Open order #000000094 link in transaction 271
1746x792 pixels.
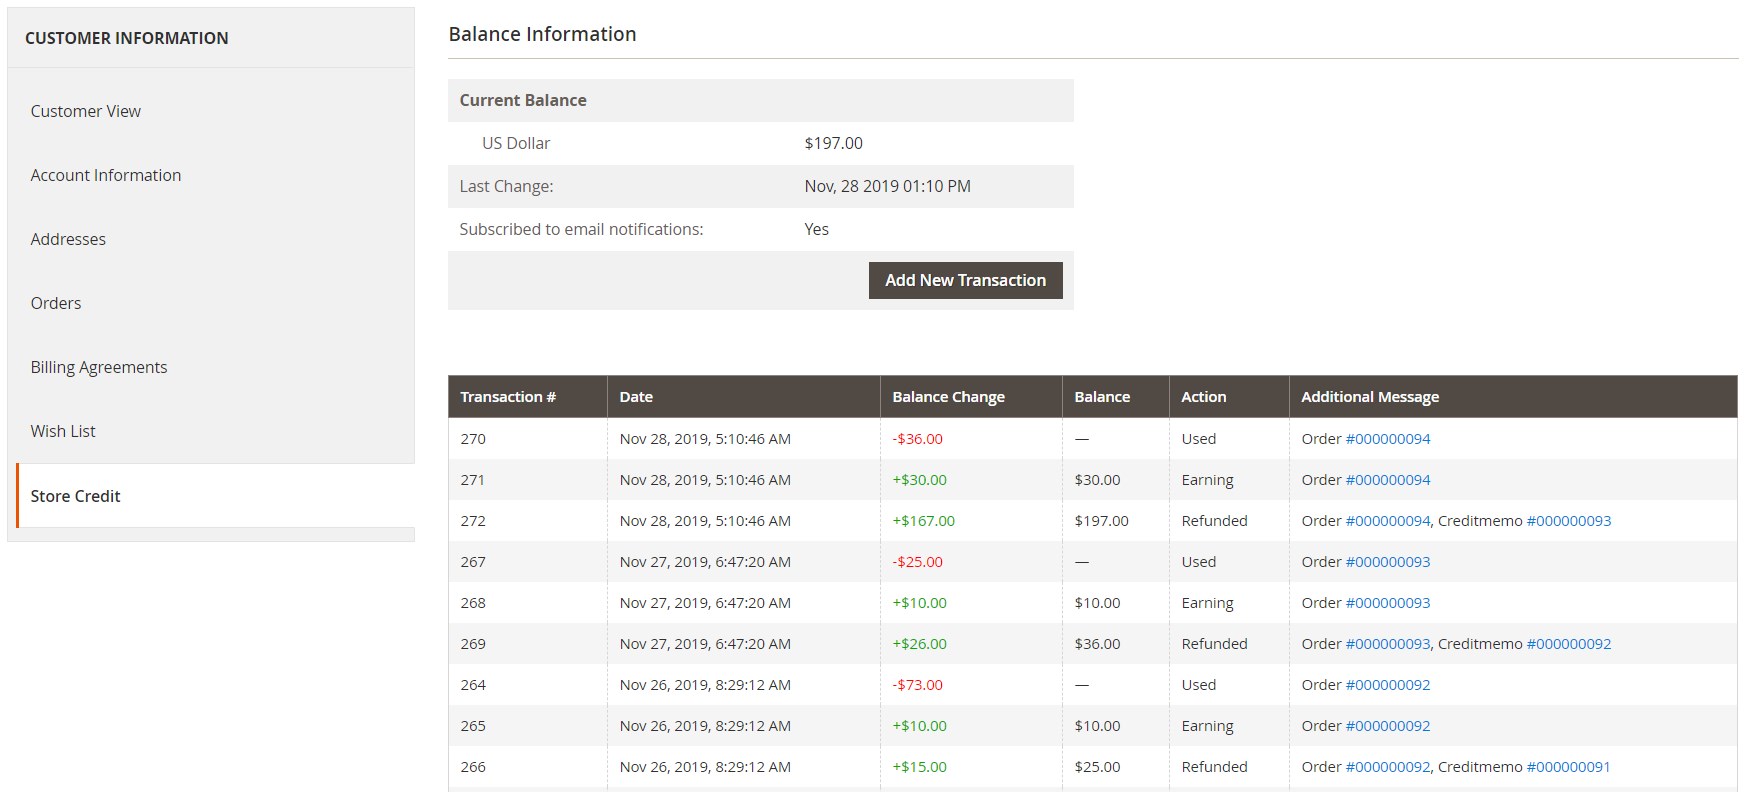[x=1388, y=480]
